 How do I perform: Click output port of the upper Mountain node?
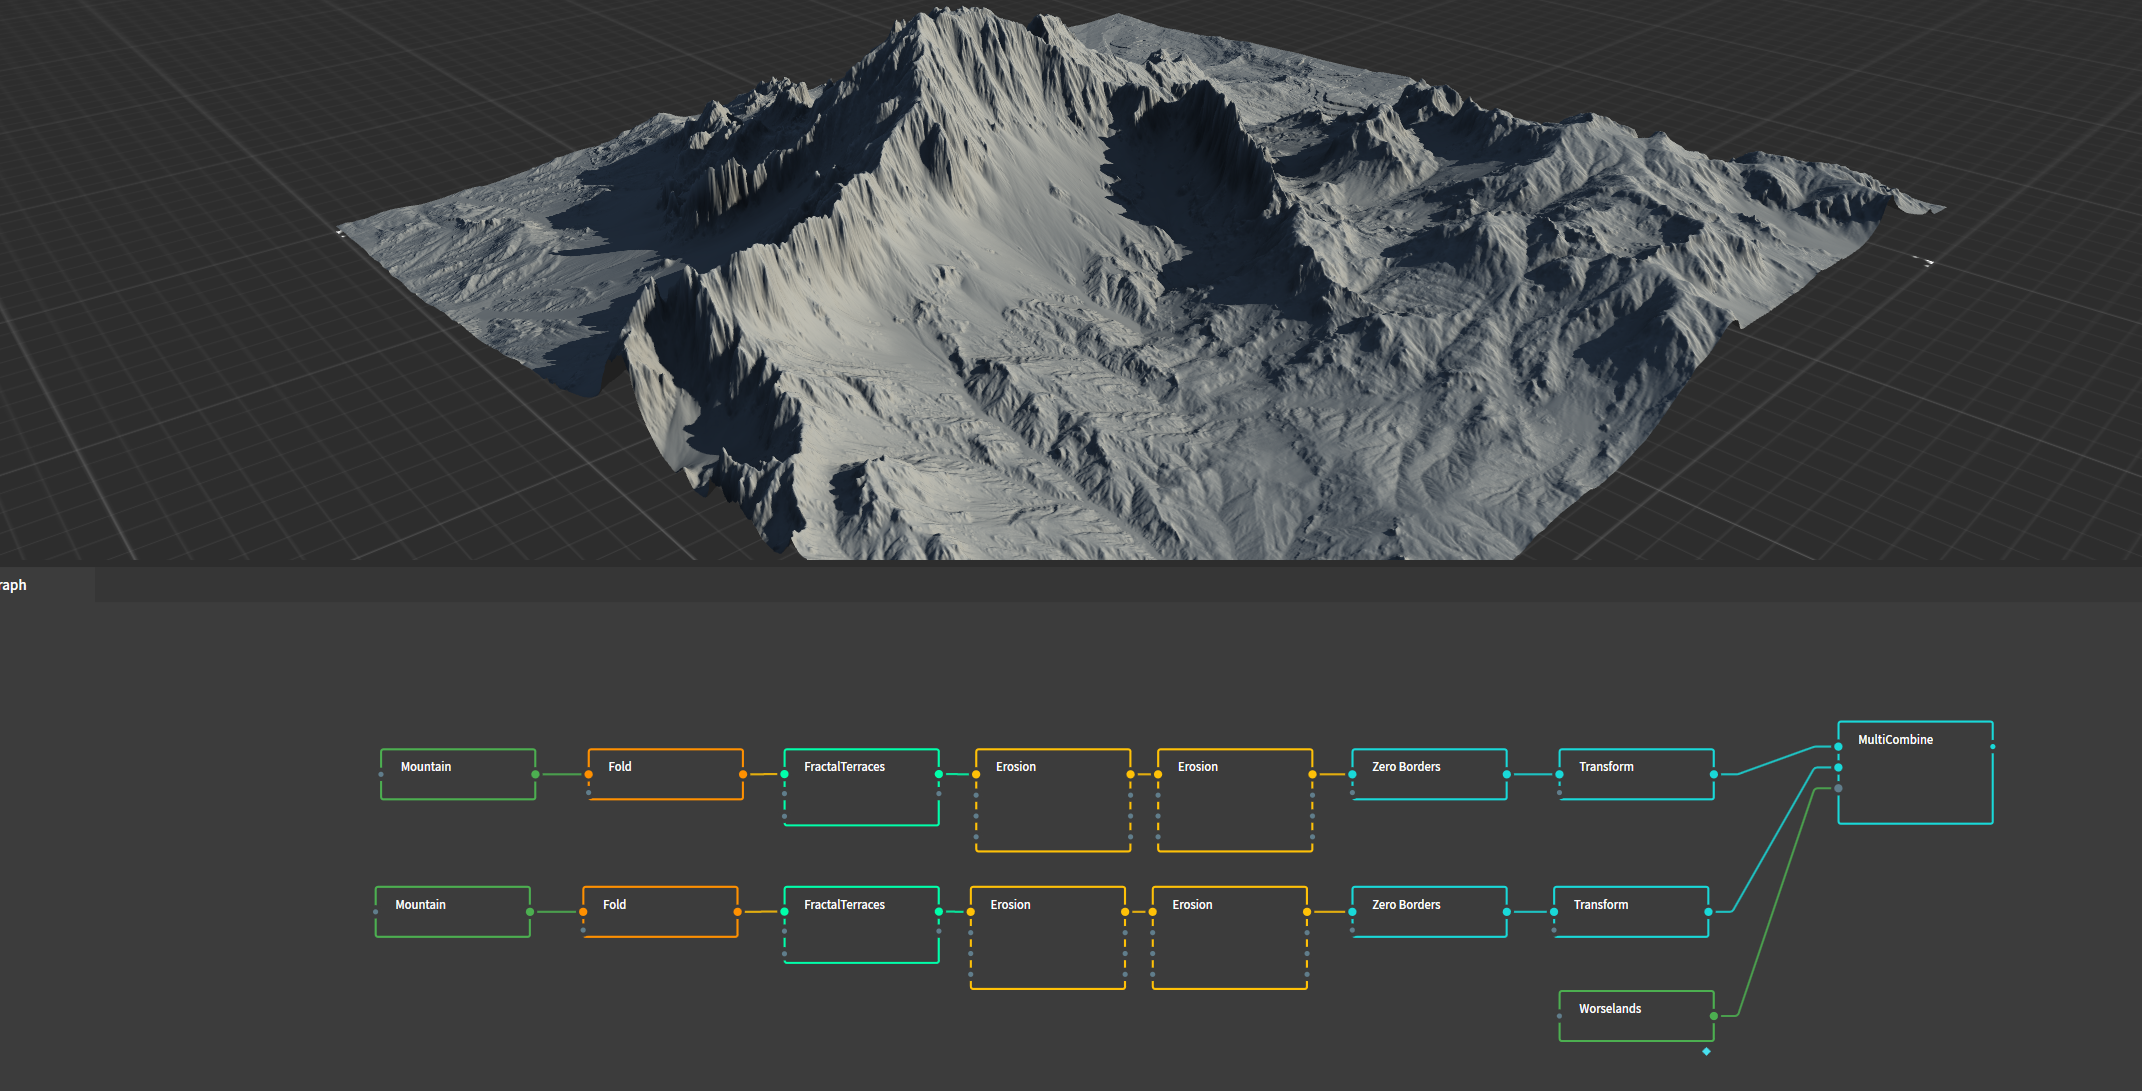click(x=535, y=774)
